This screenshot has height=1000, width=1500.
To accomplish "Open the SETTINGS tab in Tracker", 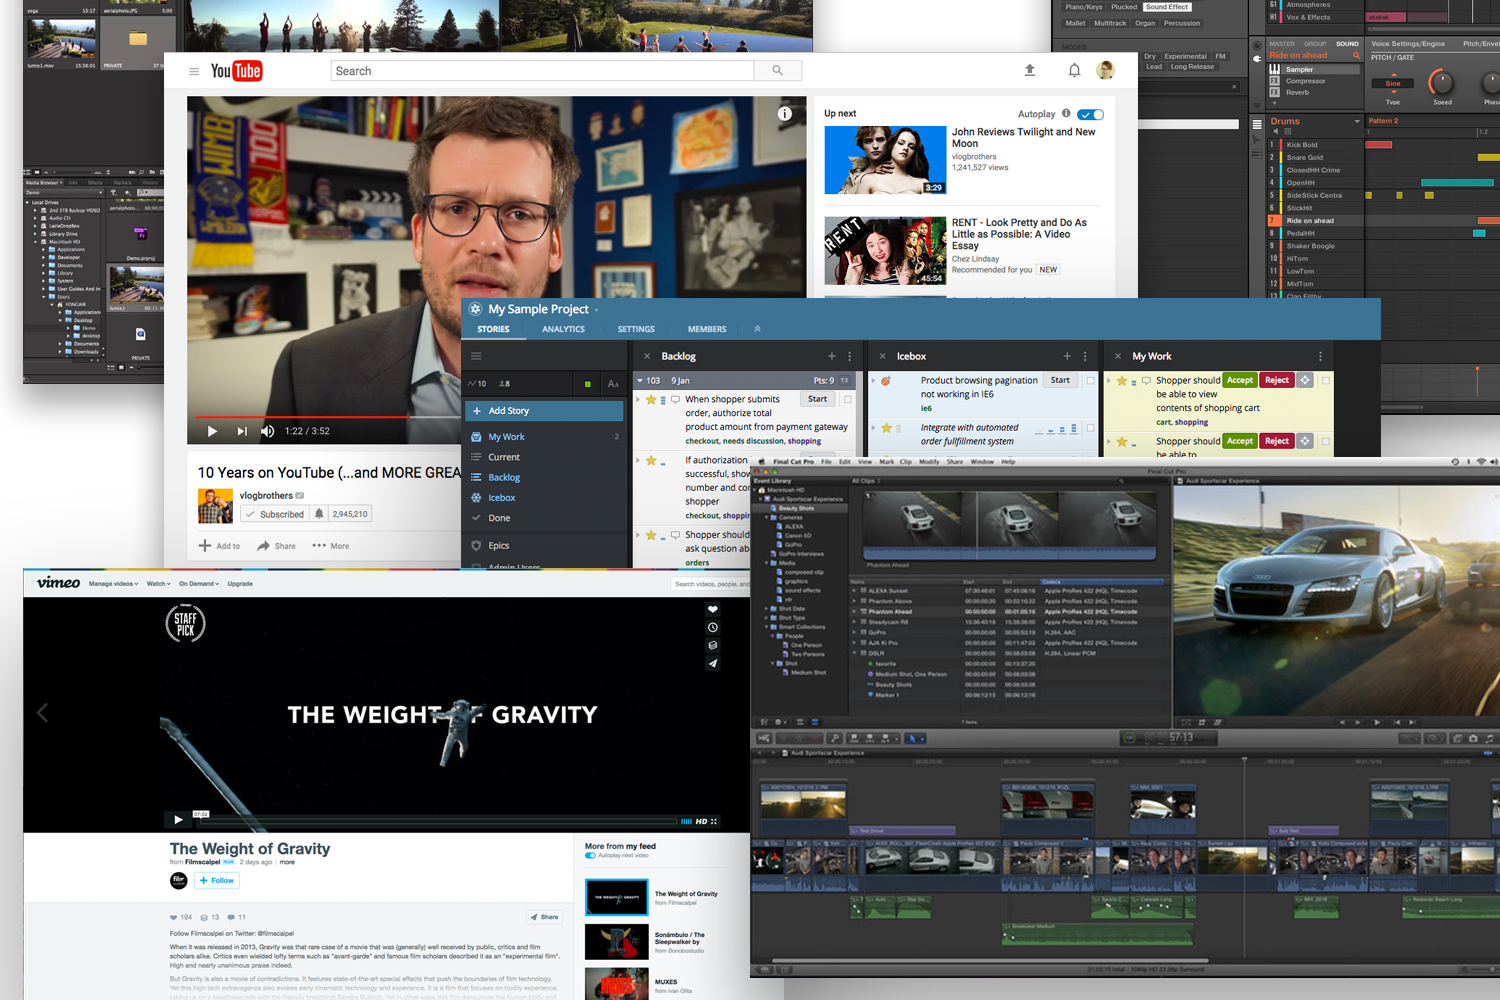I will [x=636, y=329].
